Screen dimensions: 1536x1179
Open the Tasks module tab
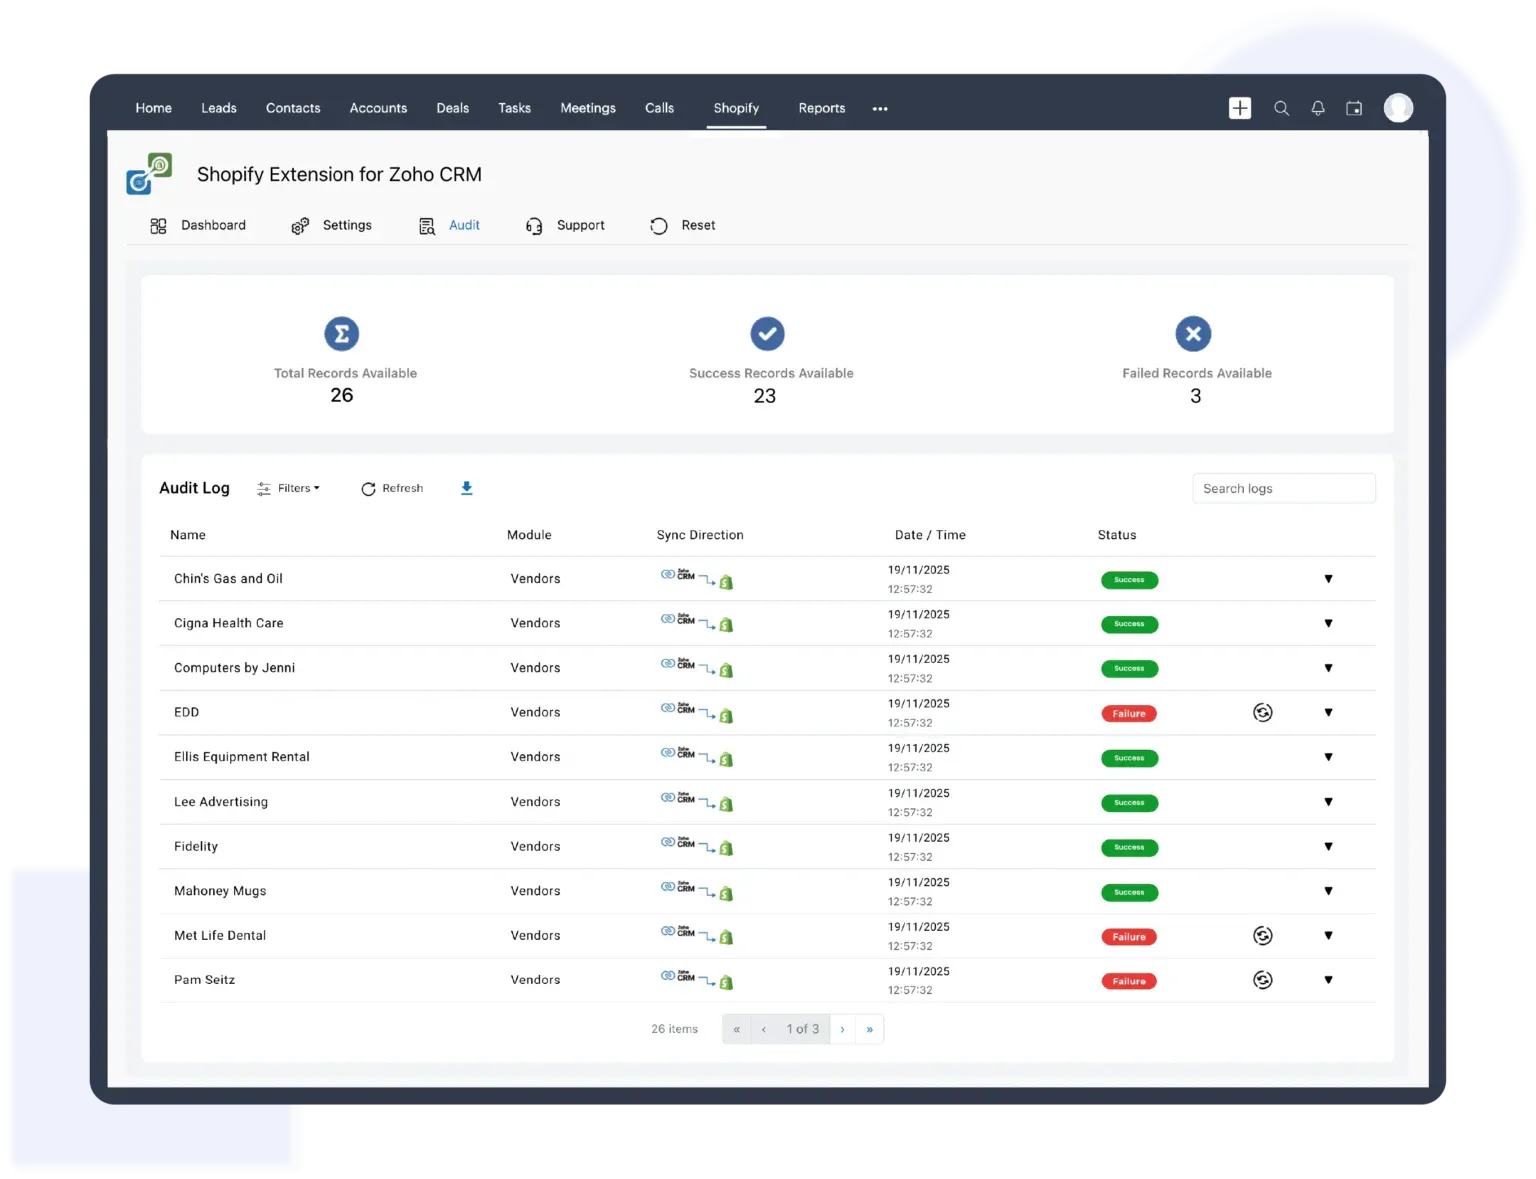(x=514, y=108)
